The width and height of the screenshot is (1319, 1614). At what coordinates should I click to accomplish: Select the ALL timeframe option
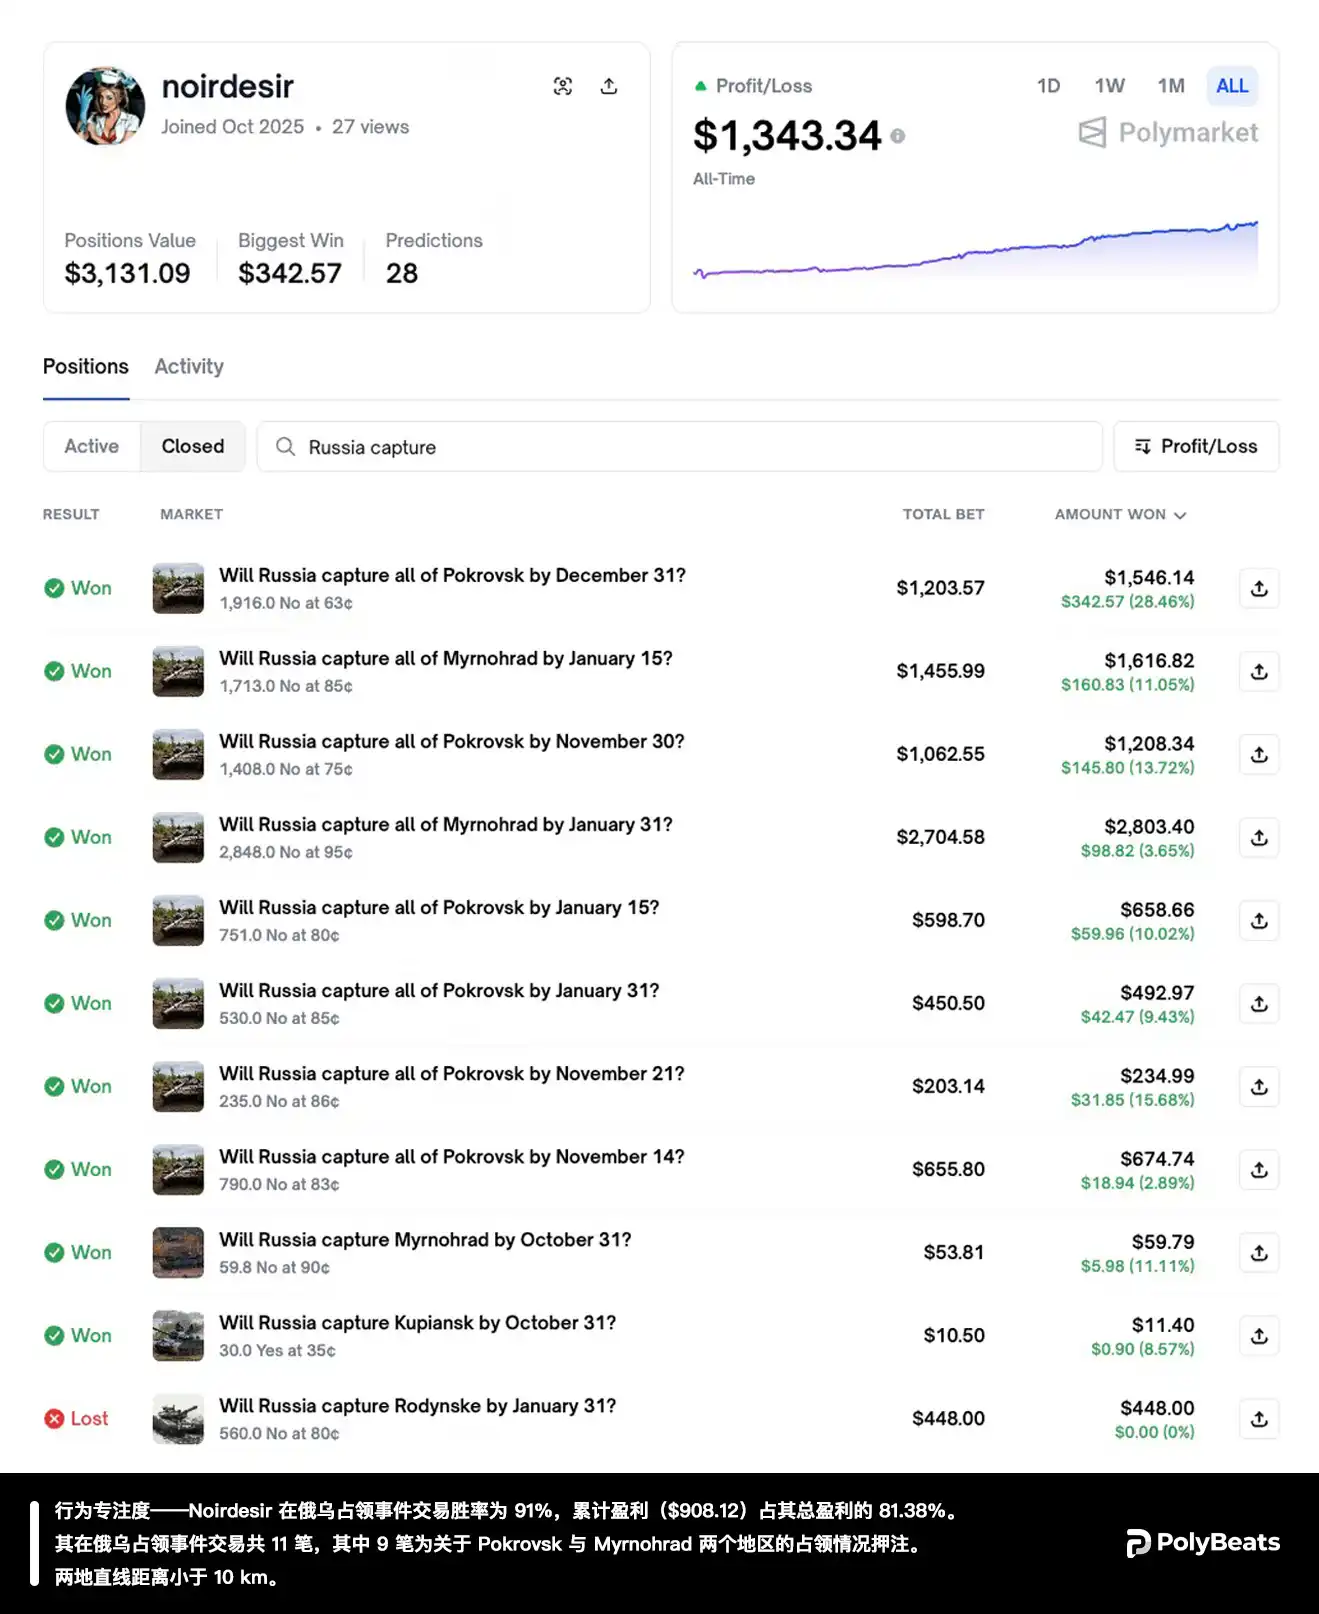pyautogui.click(x=1231, y=86)
